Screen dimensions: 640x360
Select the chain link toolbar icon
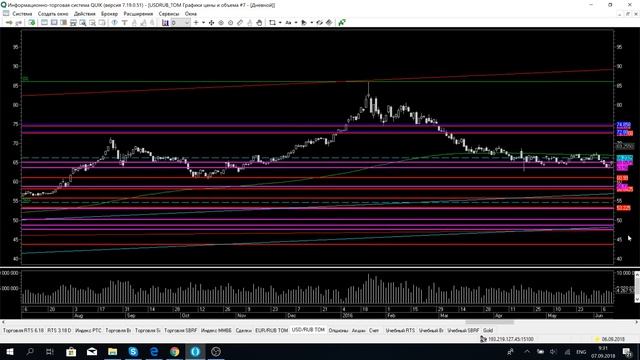(x=240, y=23)
